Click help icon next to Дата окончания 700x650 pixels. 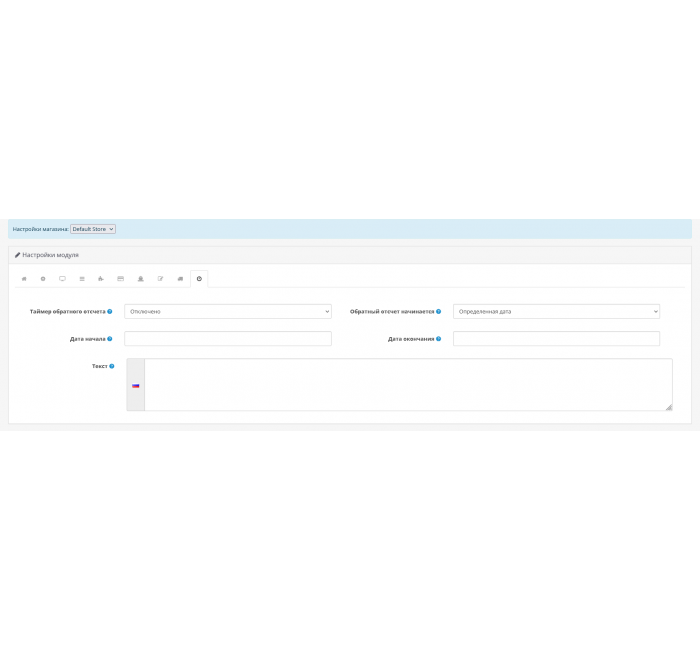pos(438,339)
